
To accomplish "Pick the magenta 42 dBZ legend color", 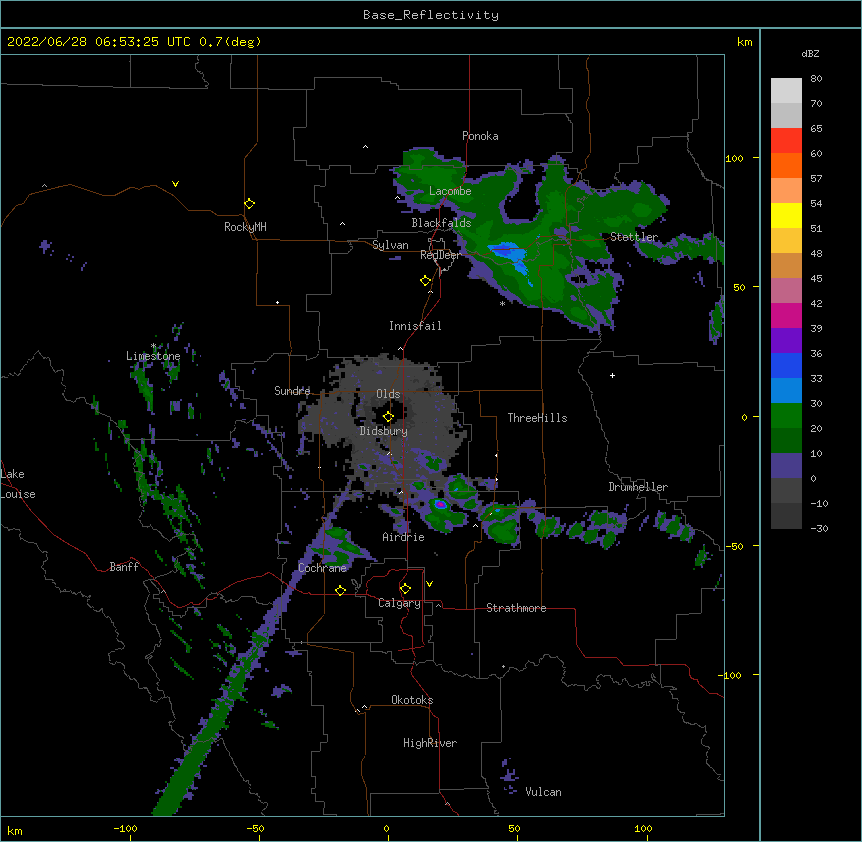I will coord(786,315).
